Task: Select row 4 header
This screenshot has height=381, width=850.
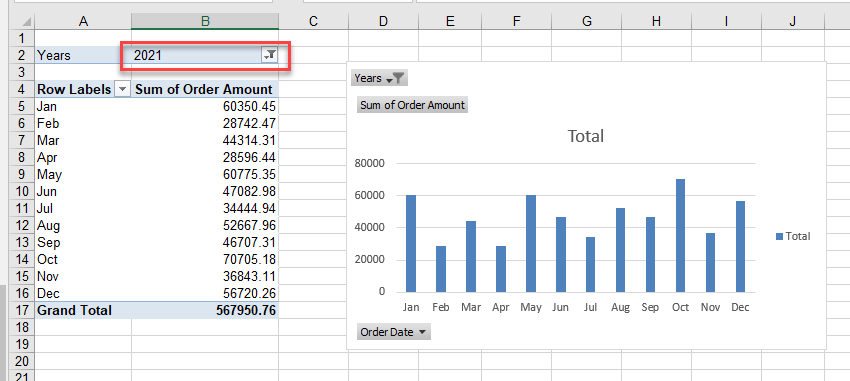Action: [22, 89]
